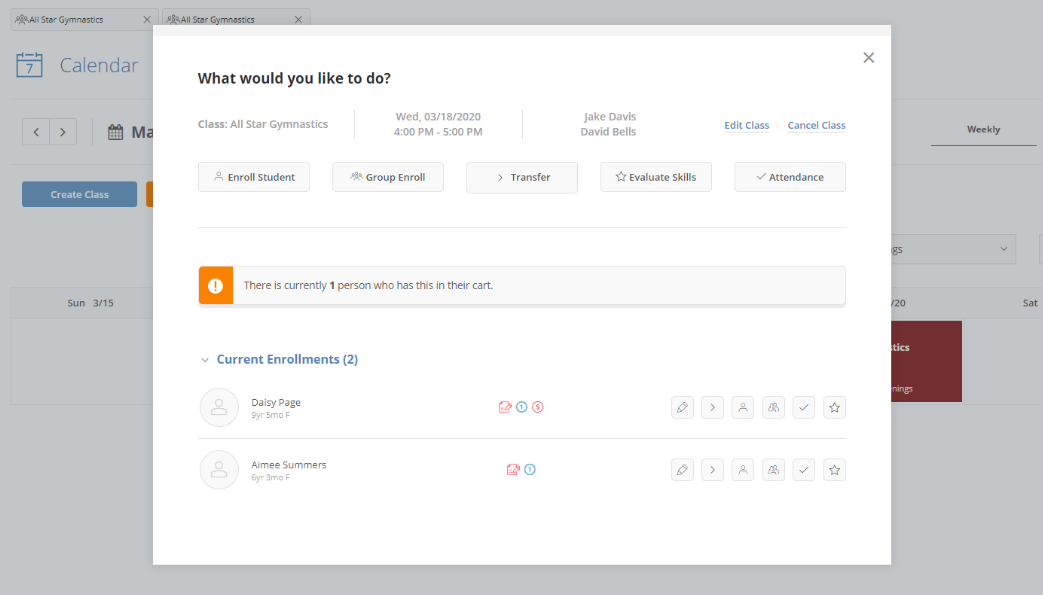Close the second All Star Gymnastics tab
Screen dimensions: 1043x595
tap(298, 19)
